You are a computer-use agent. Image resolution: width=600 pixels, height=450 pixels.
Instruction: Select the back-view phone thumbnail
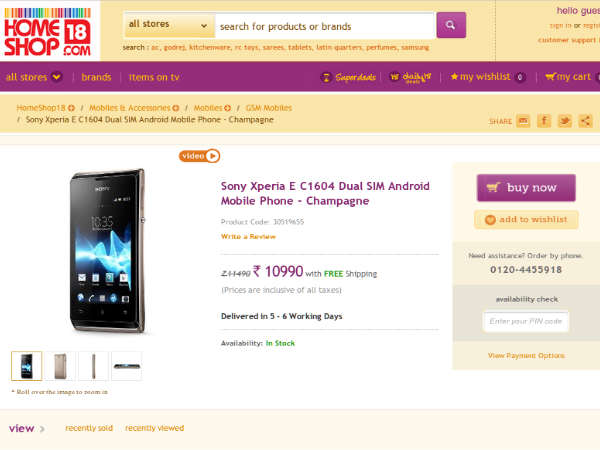(60, 366)
